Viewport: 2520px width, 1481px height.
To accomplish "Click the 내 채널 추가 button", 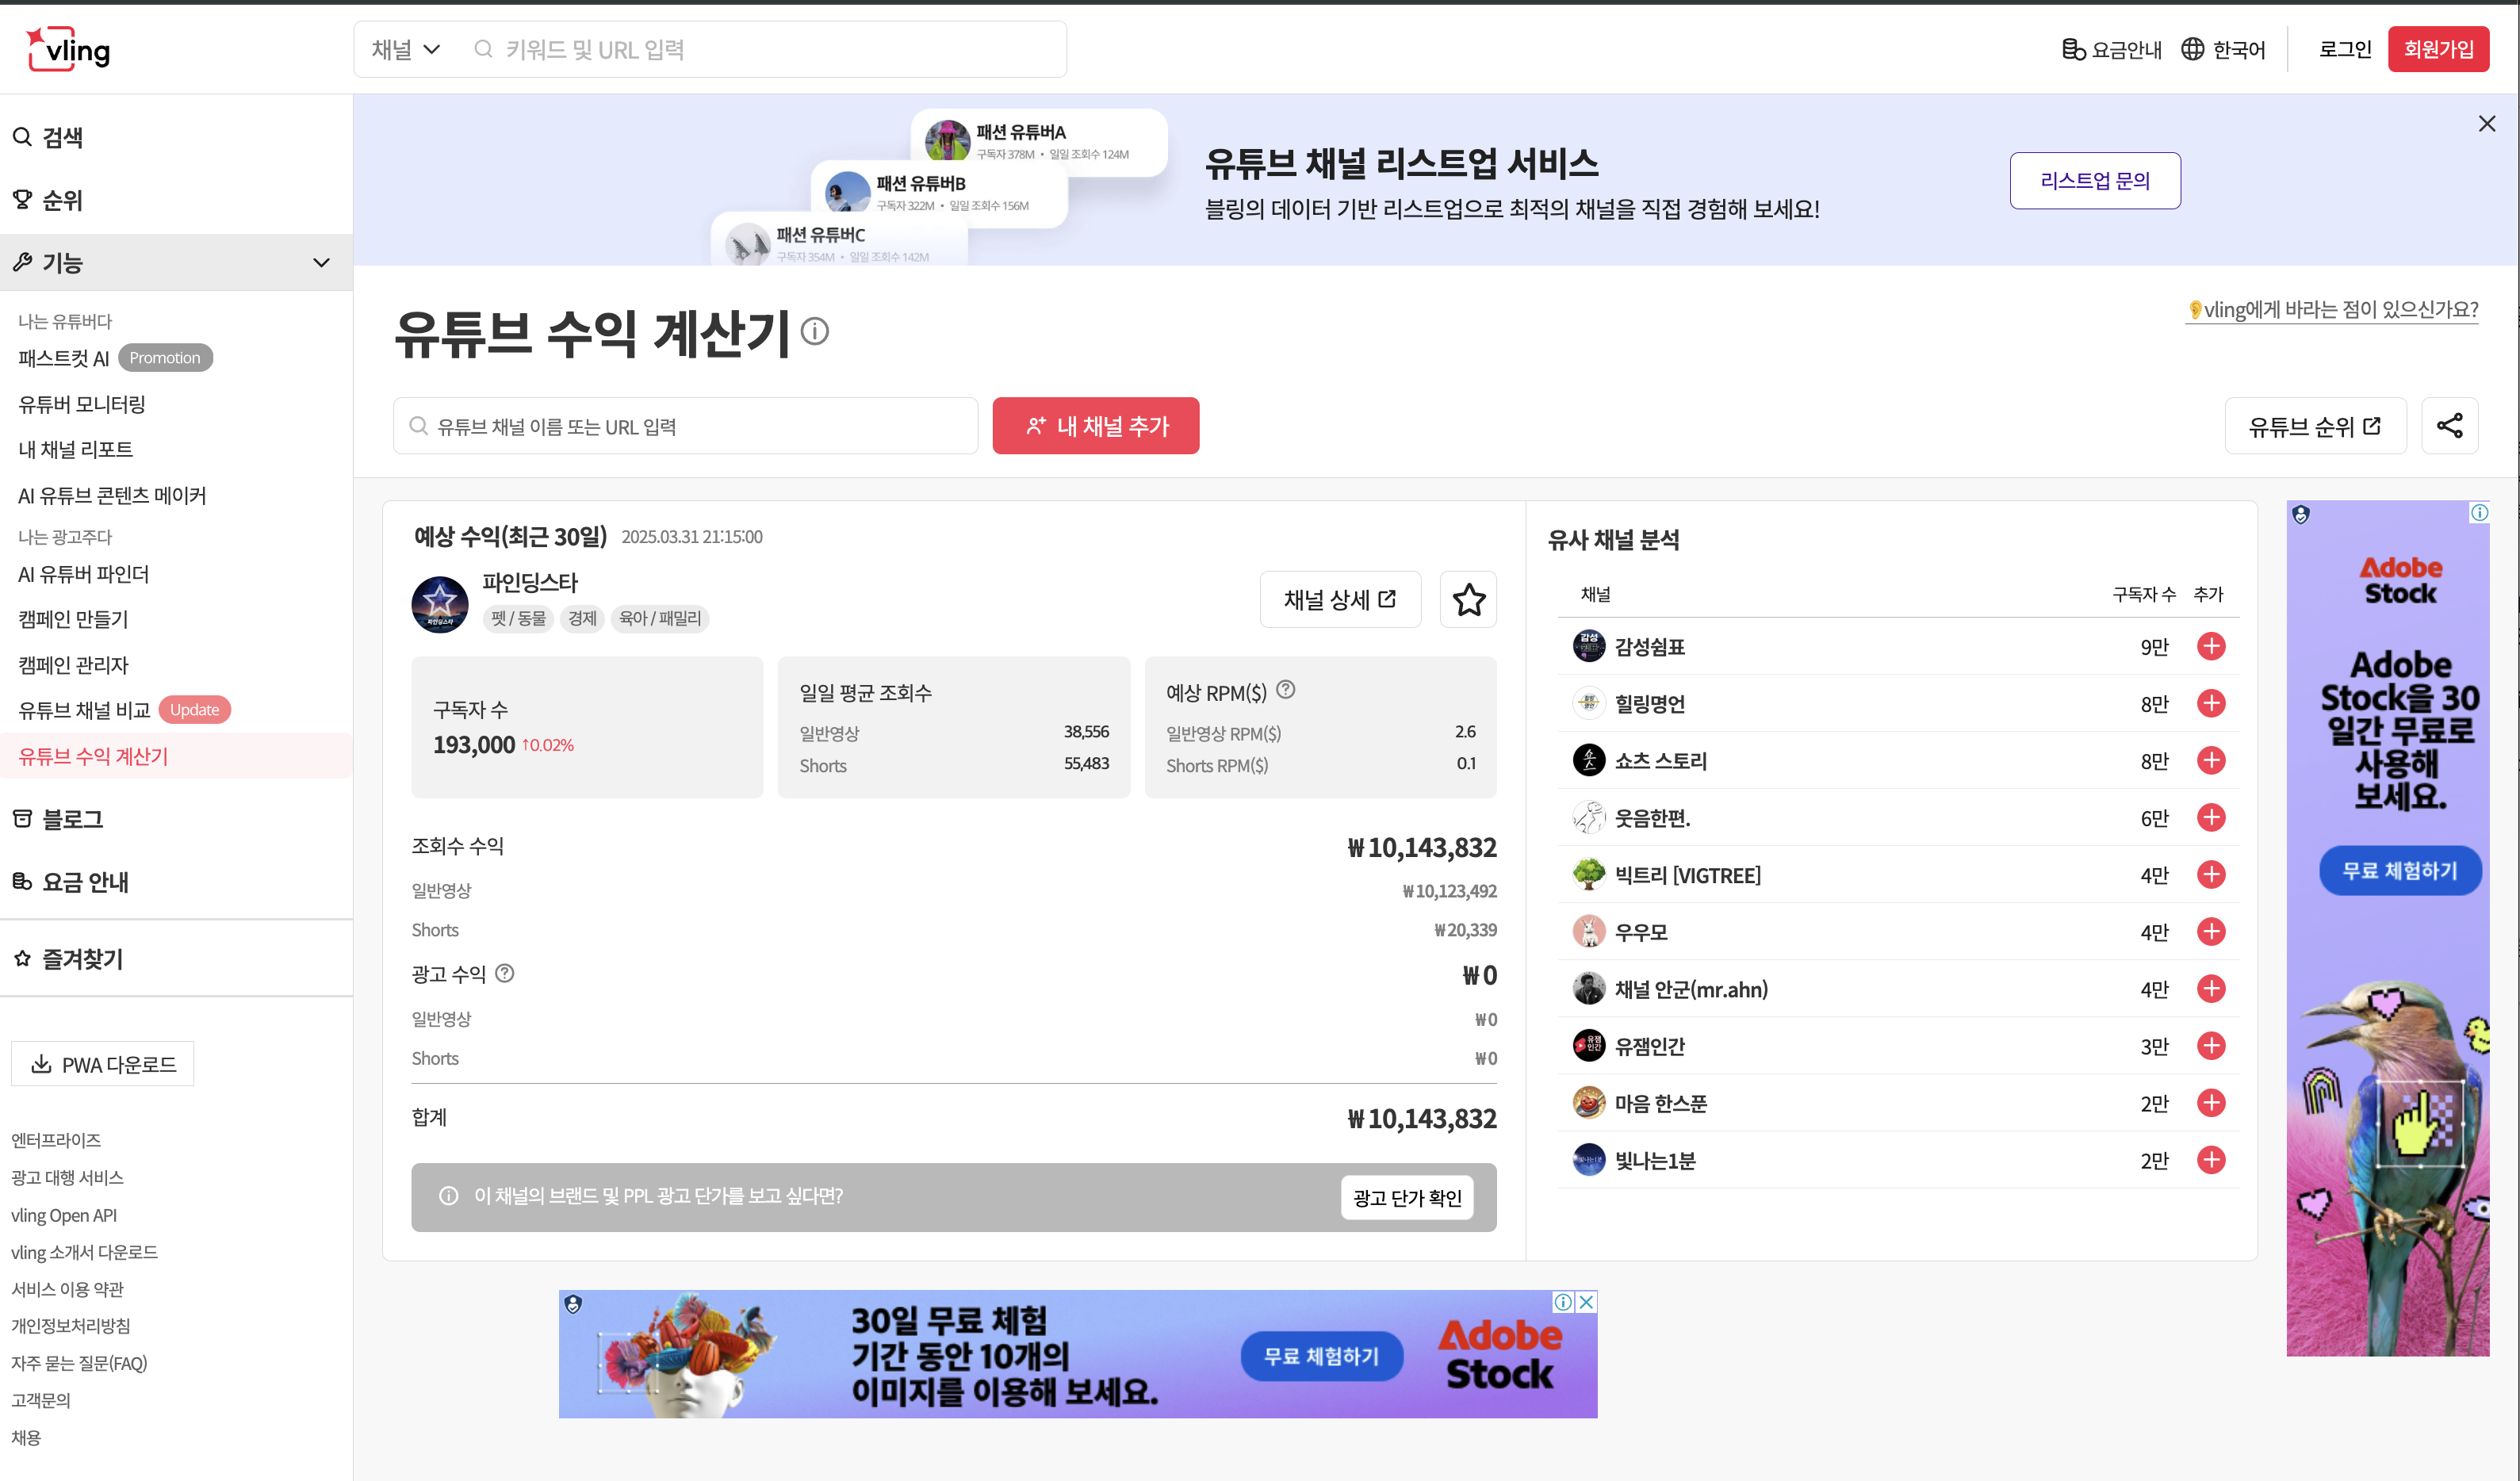I will (x=1096, y=426).
